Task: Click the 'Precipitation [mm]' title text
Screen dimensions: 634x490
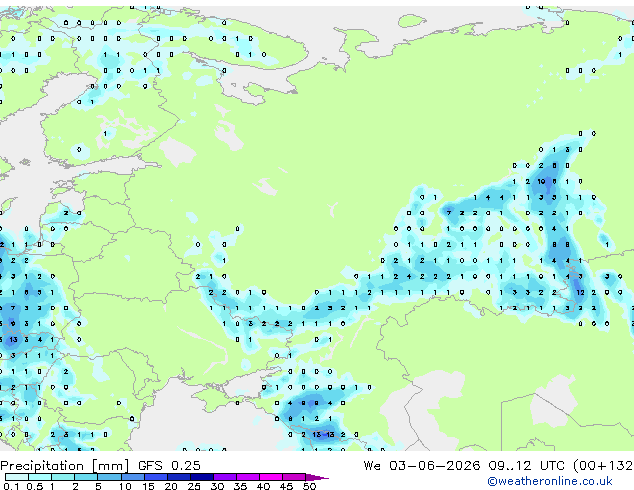Action: (65, 466)
